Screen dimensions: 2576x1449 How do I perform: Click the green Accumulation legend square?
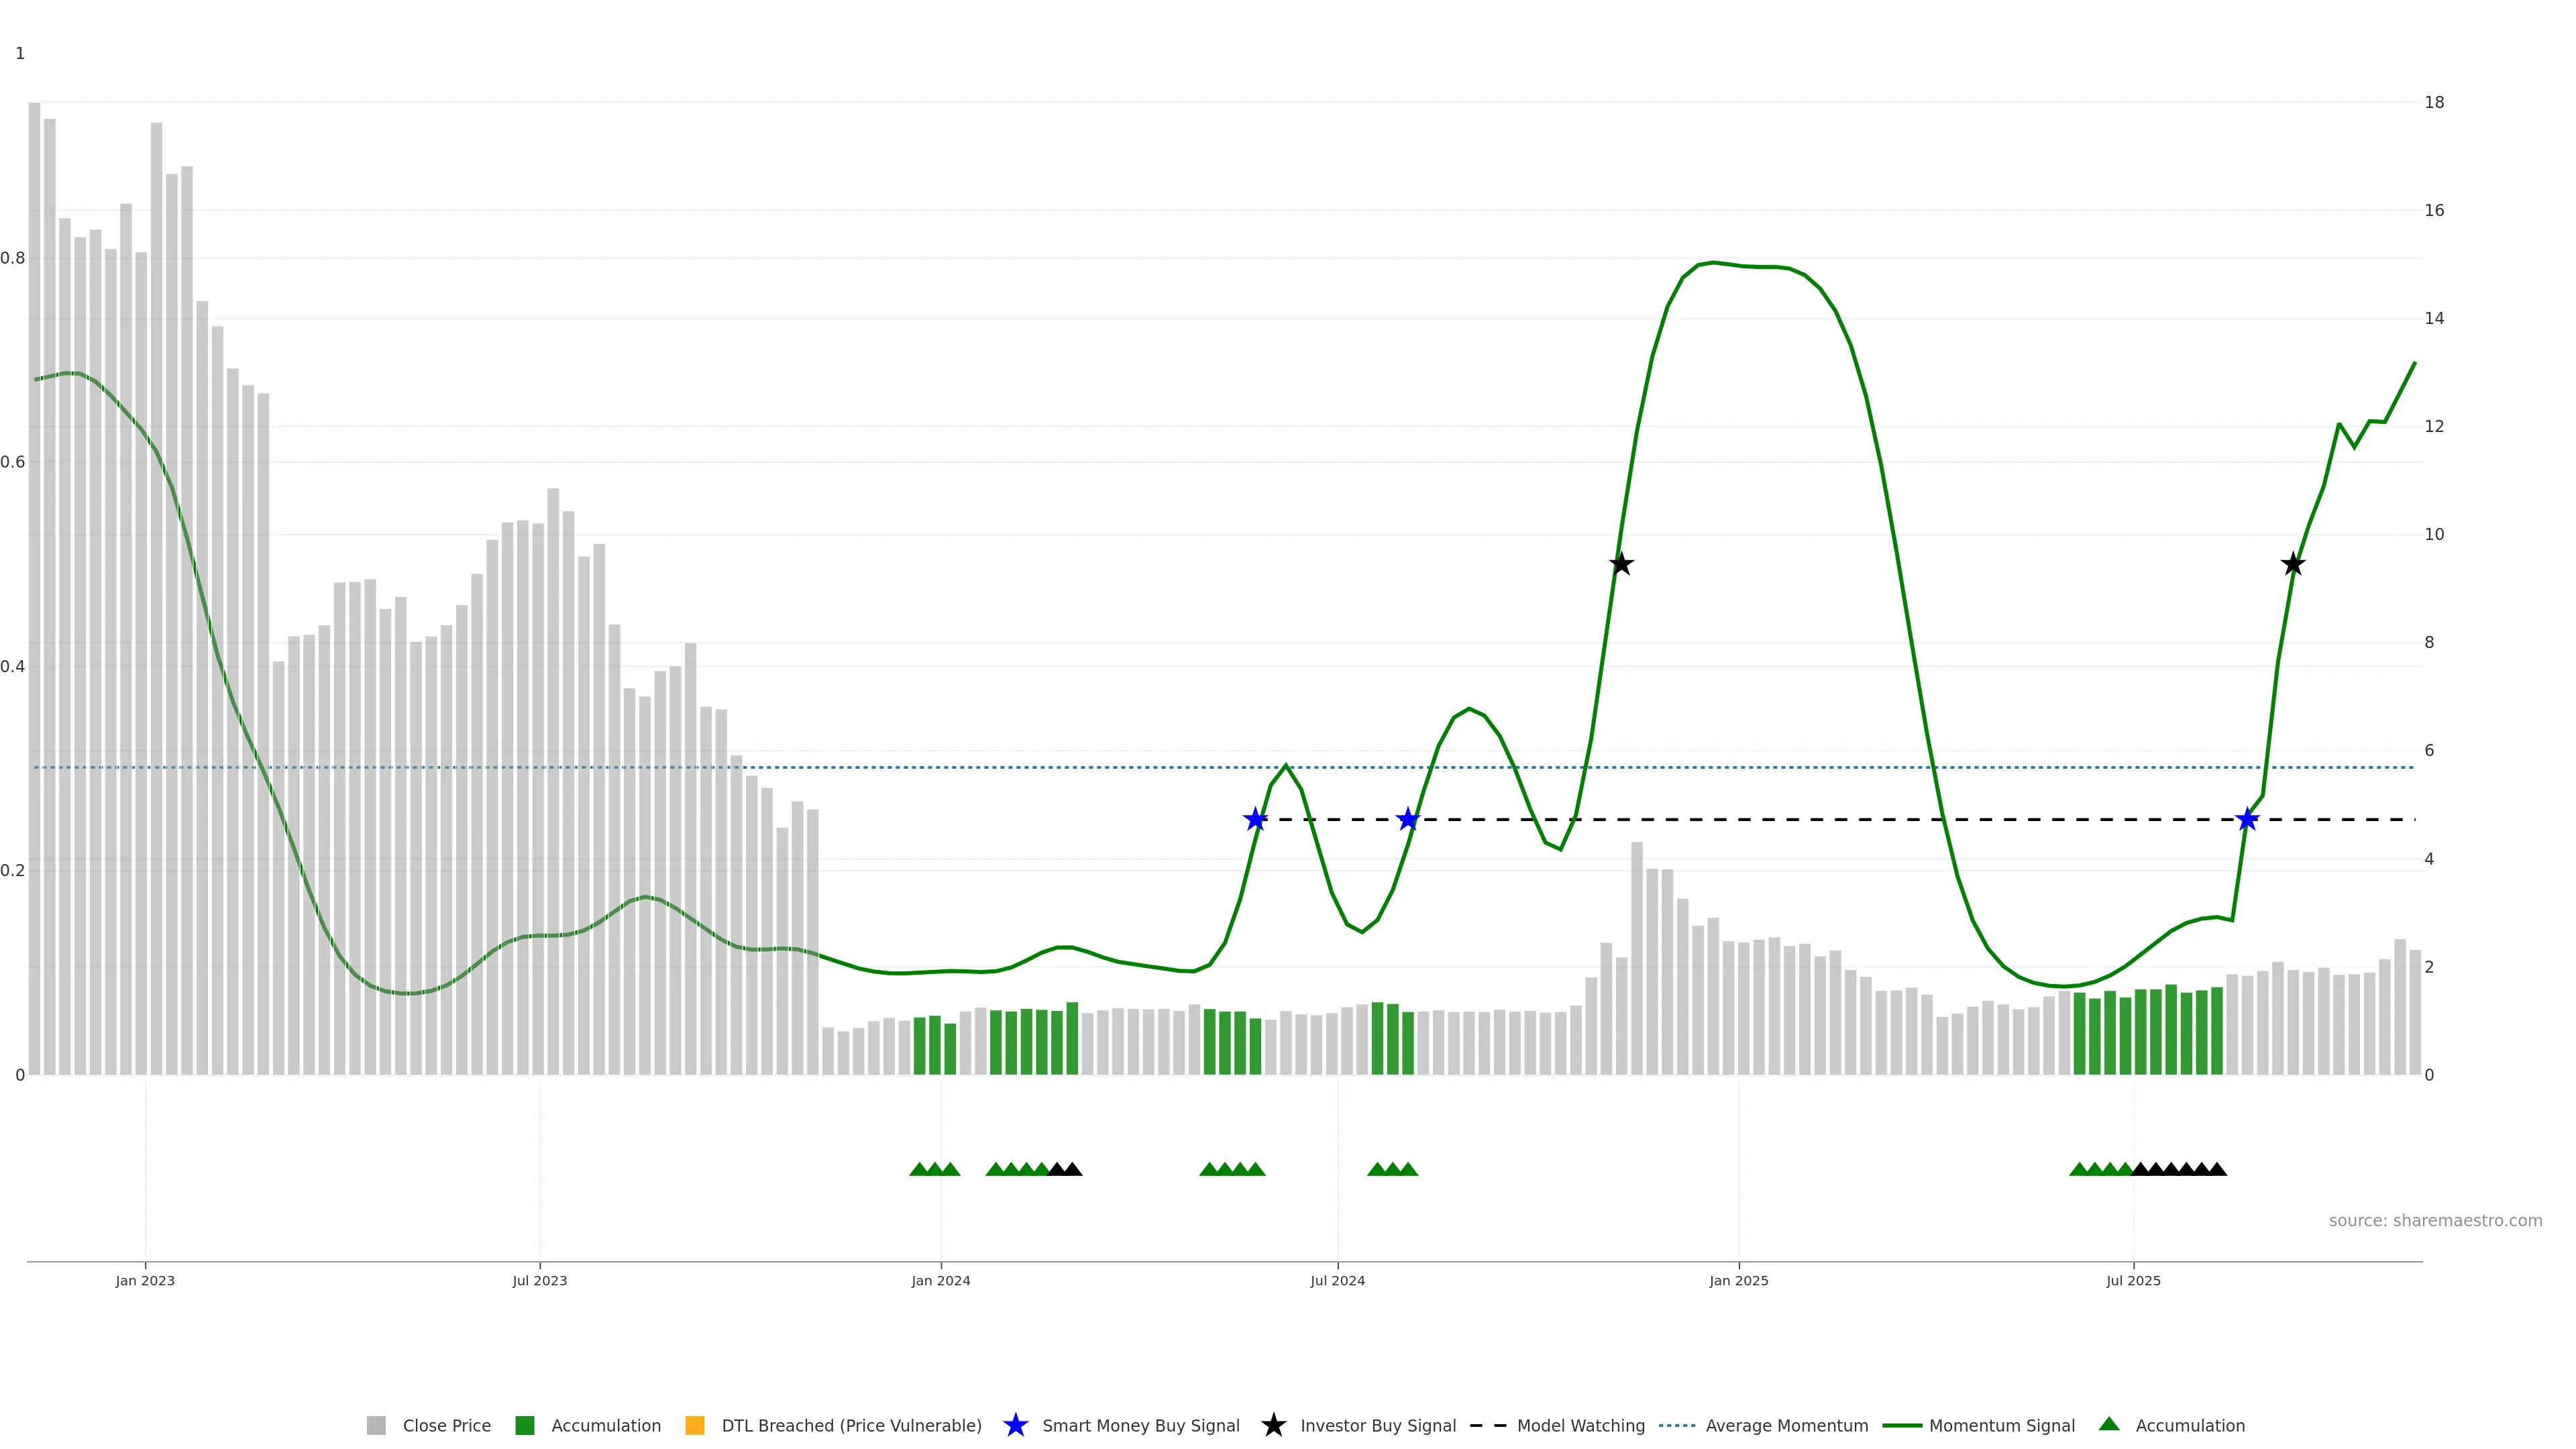[524, 1425]
